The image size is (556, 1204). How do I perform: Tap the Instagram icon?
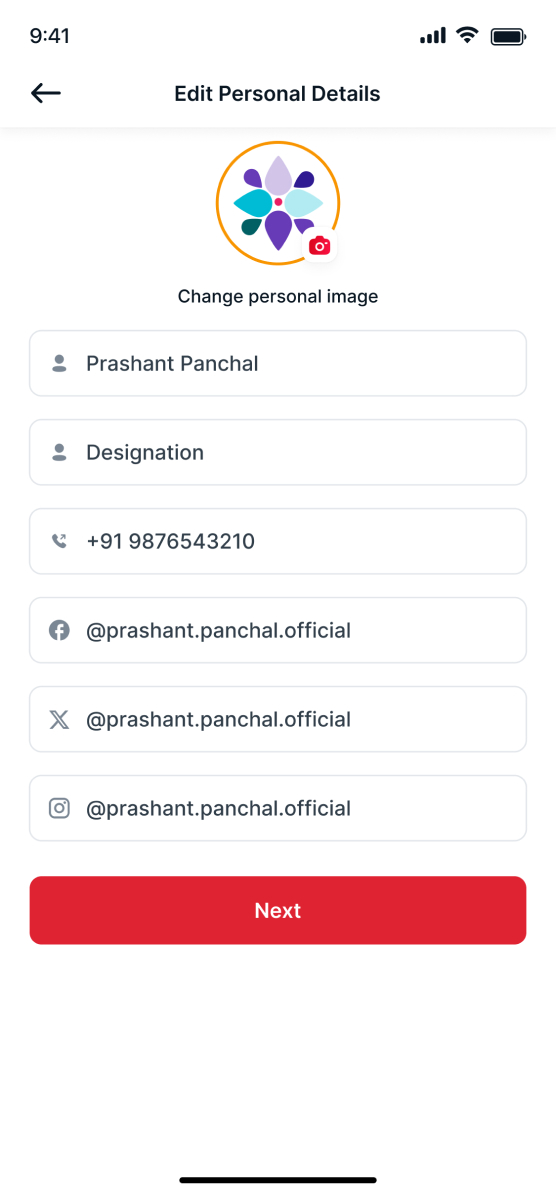(60, 808)
